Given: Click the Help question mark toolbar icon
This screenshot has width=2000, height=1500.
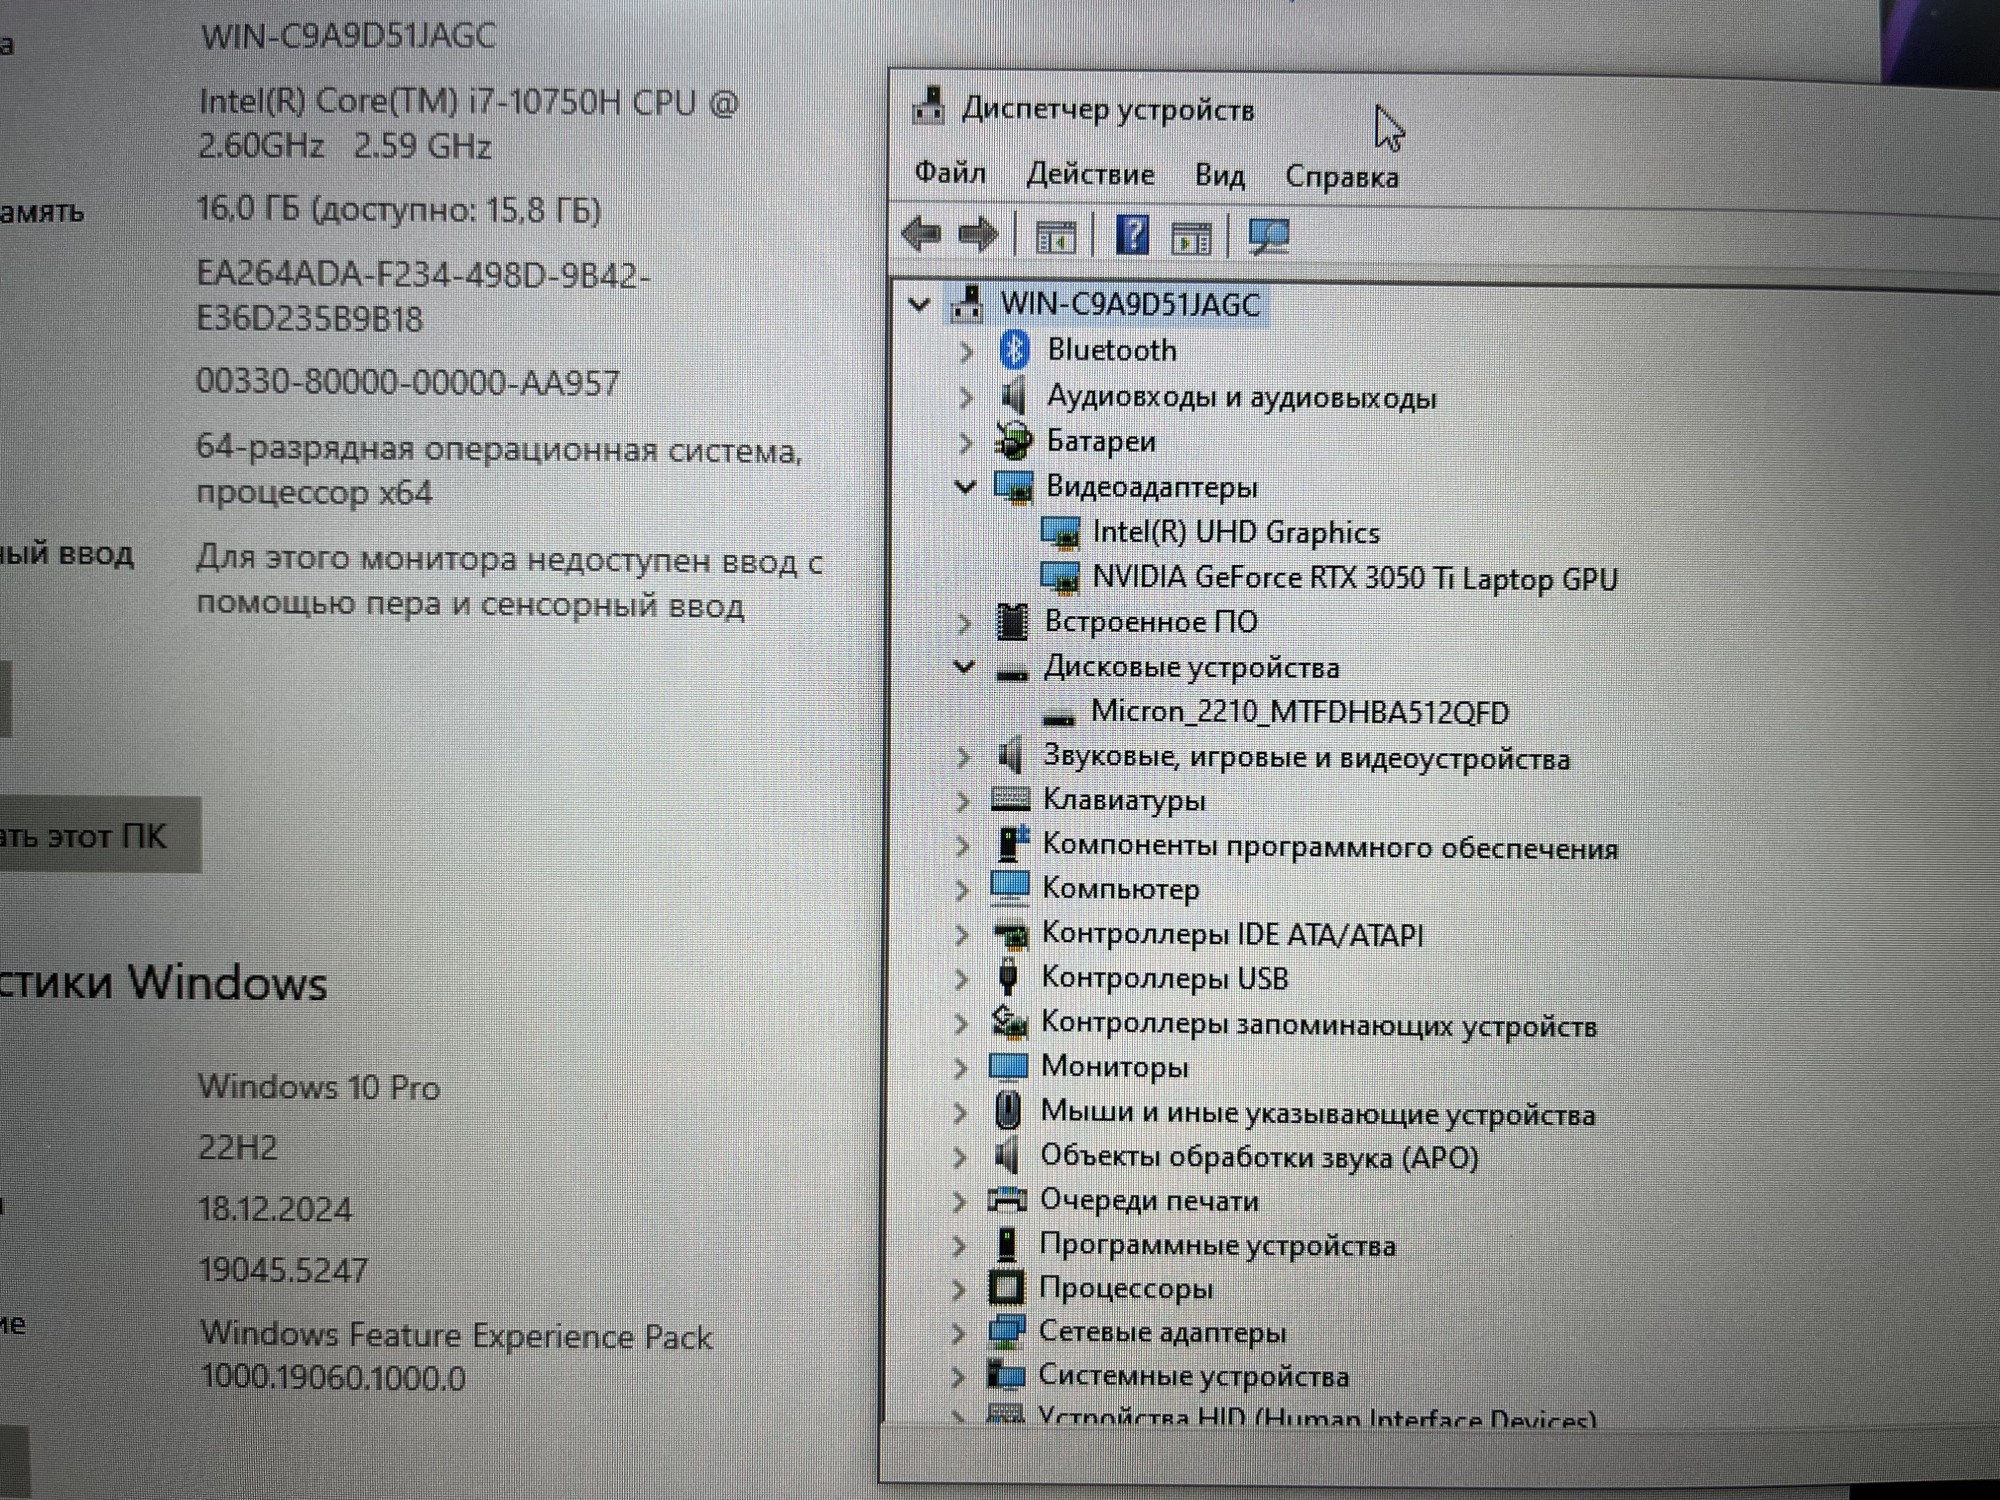Looking at the screenshot, I should click(1132, 235).
